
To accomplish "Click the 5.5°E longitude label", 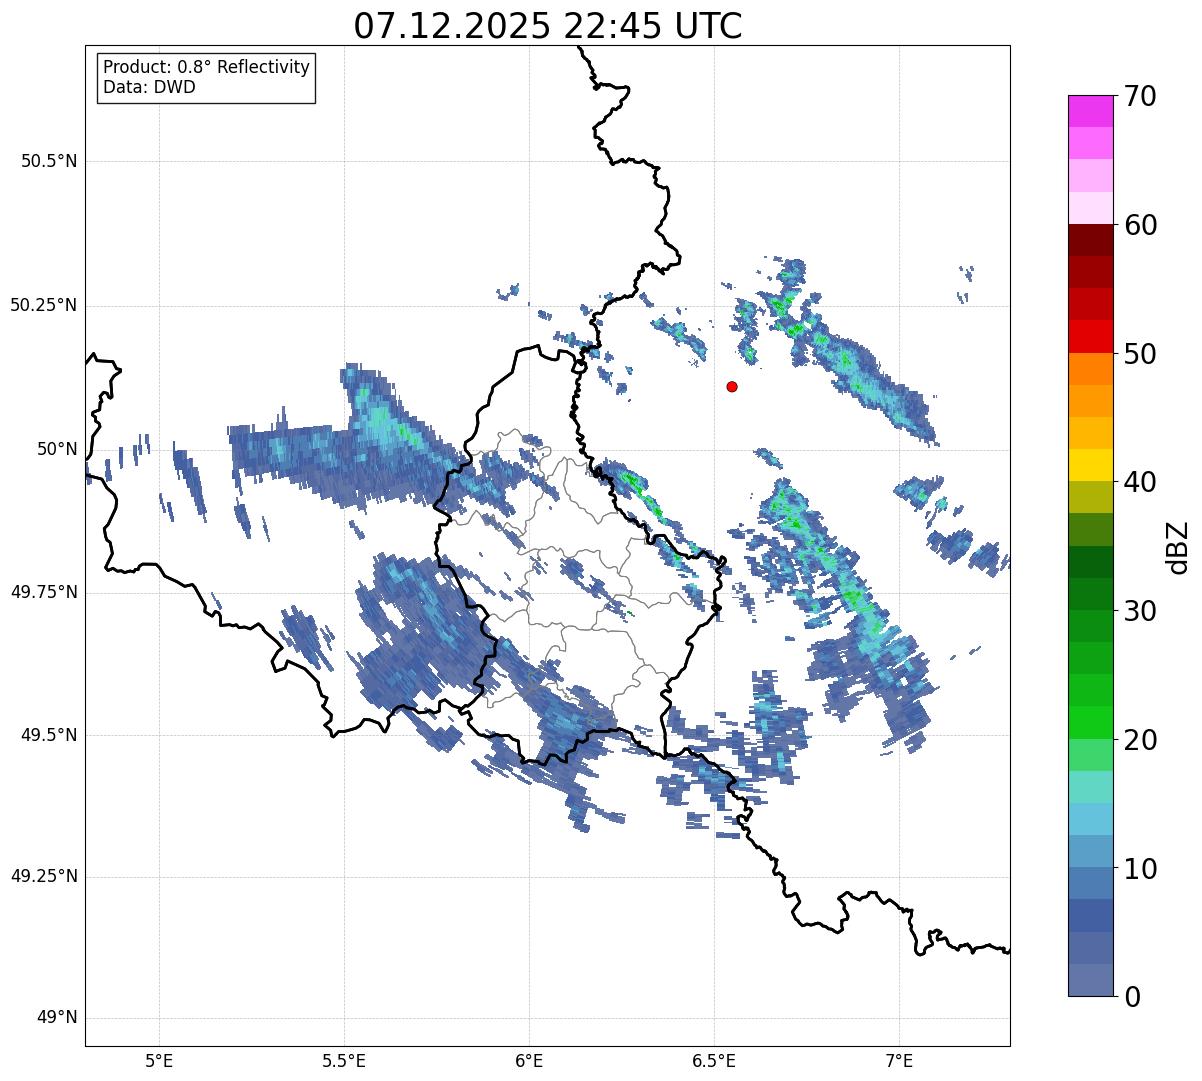I will [344, 1060].
